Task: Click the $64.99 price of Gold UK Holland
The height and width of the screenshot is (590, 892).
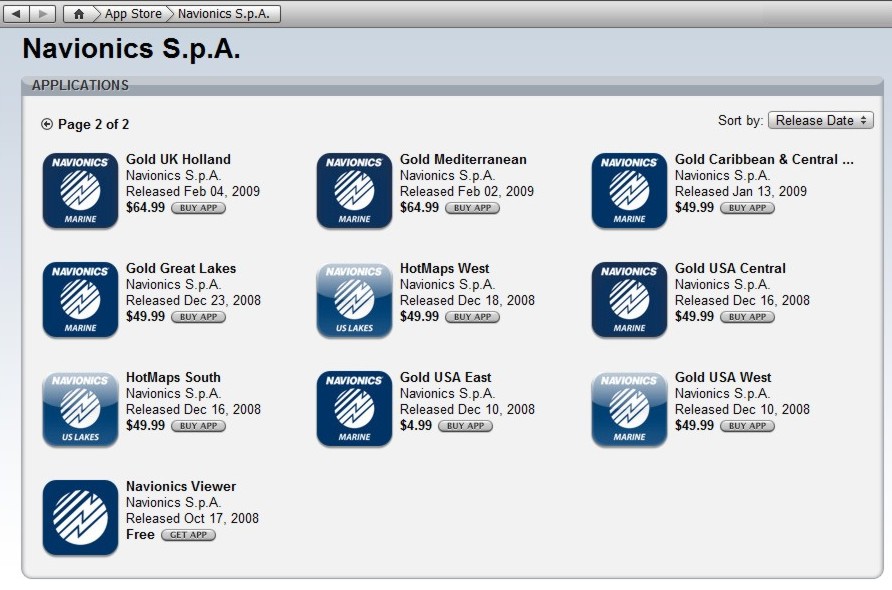Action: (x=145, y=208)
